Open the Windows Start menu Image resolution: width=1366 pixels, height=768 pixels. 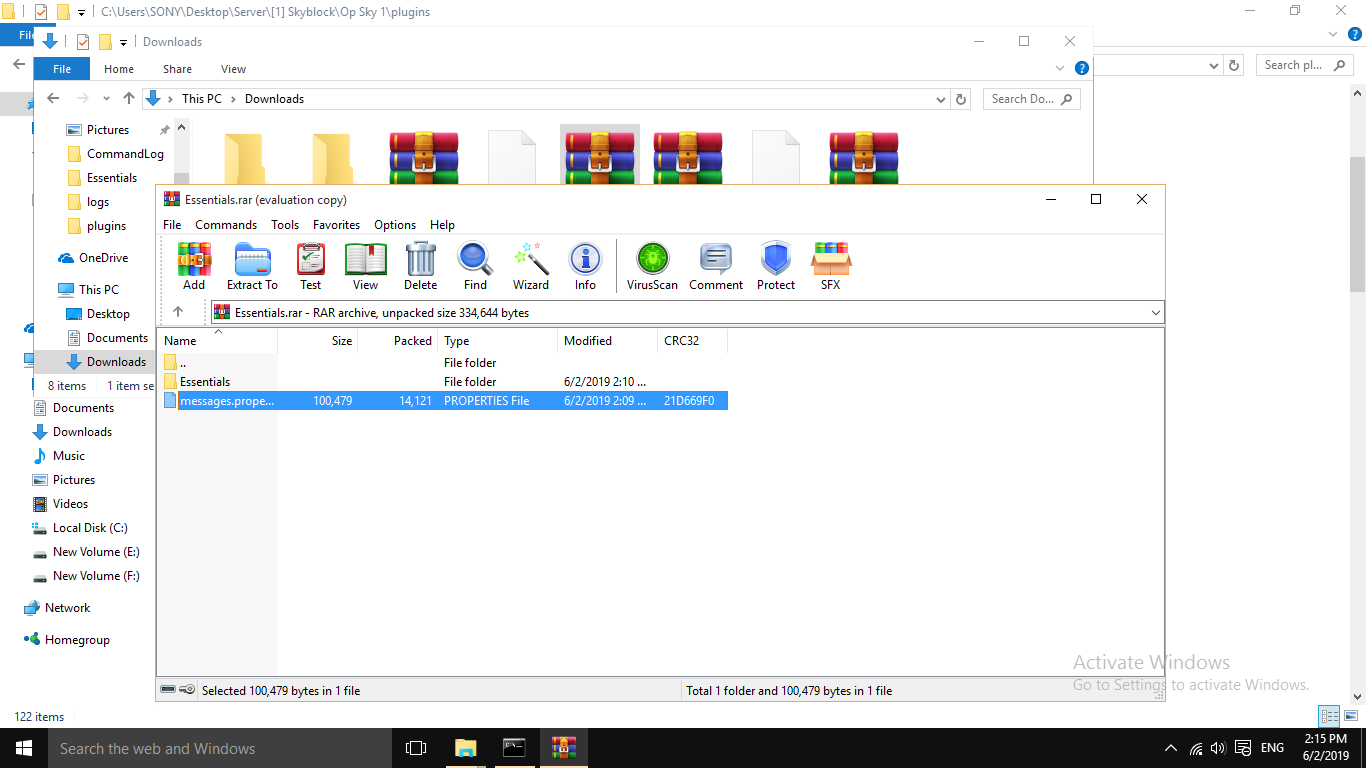(23, 748)
